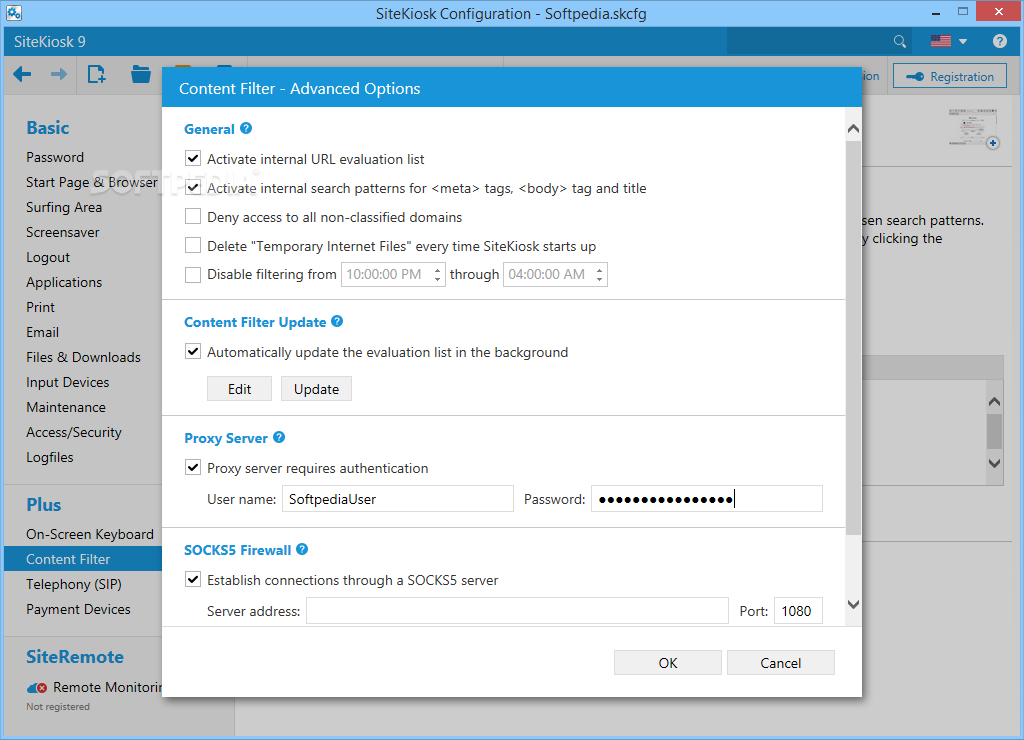Open Input Devices settings
Viewport: 1024px width, 740px height.
click(x=67, y=382)
